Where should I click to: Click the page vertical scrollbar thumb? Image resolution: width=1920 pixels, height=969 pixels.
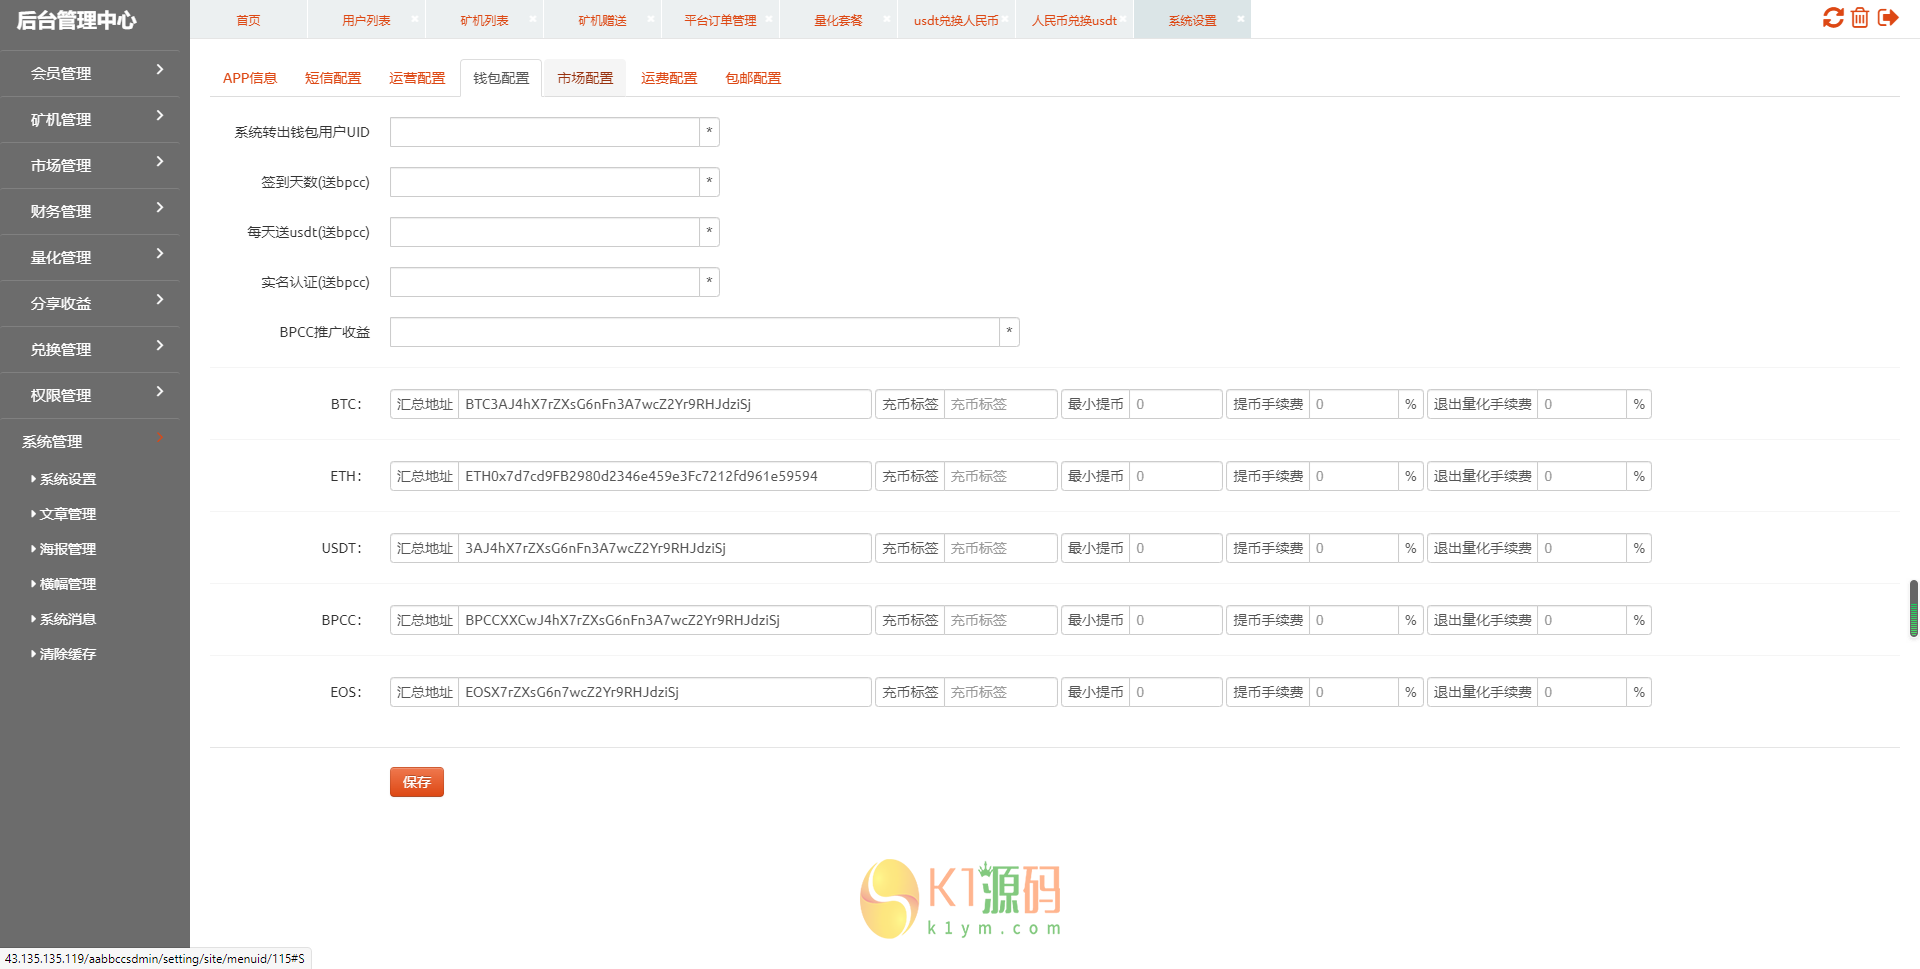1913,608
